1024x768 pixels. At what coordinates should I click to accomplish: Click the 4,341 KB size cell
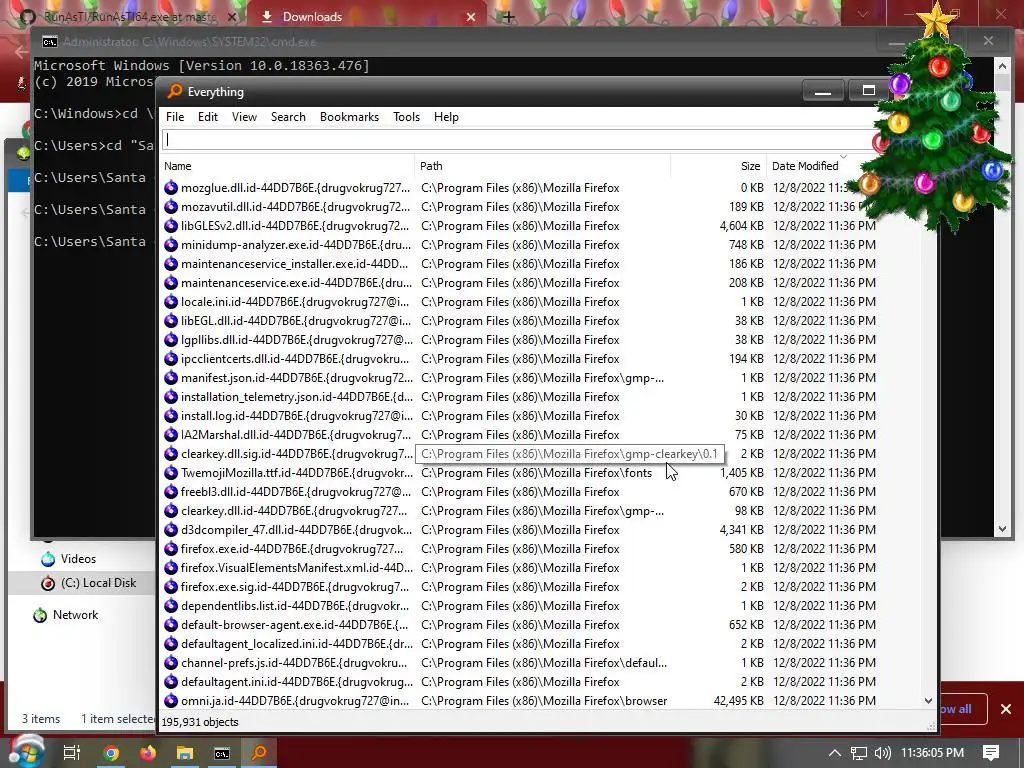[x=741, y=530]
